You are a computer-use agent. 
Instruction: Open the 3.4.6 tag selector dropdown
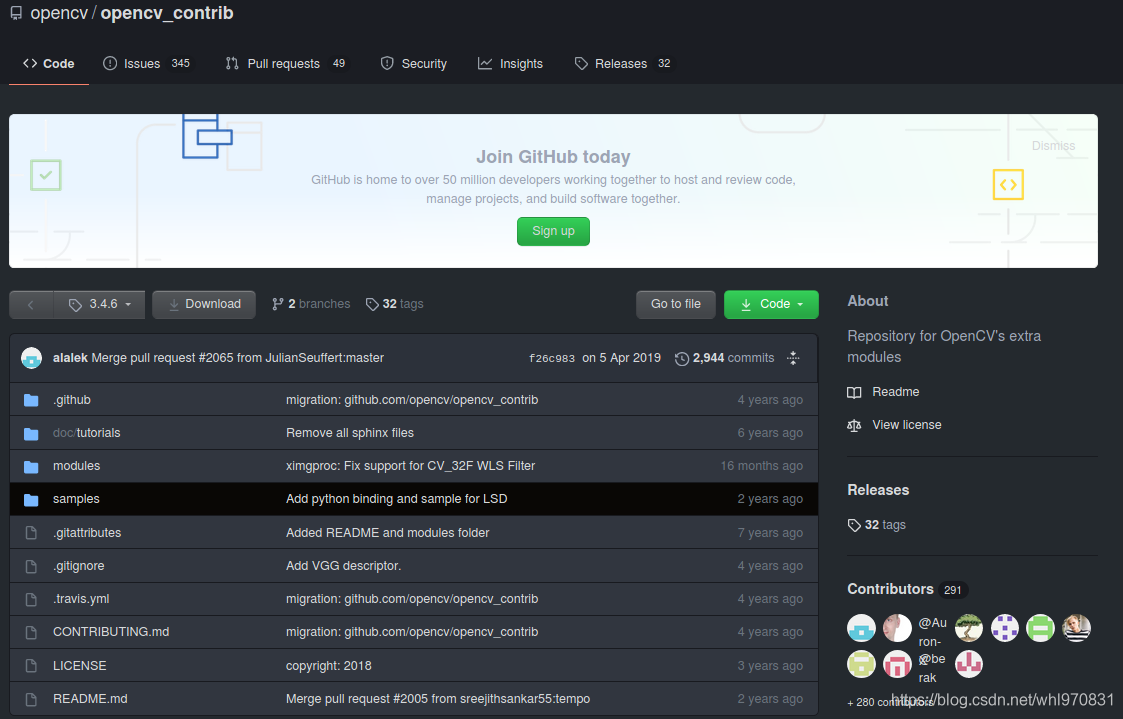click(100, 304)
